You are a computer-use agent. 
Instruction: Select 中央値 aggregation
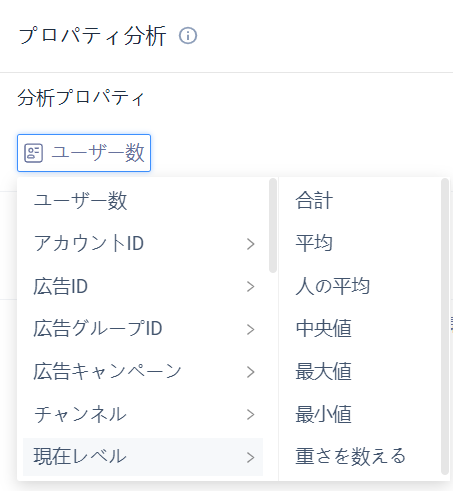[323, 329]
